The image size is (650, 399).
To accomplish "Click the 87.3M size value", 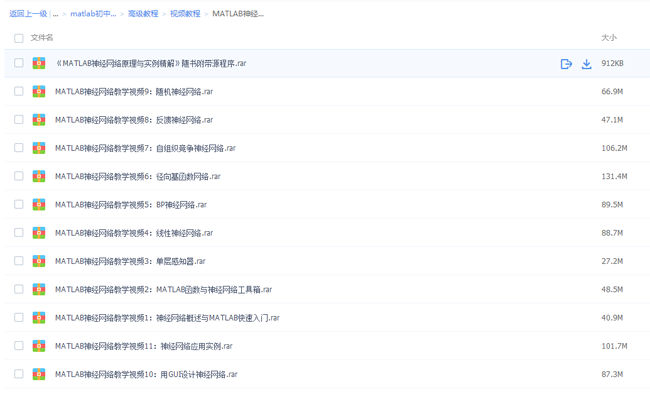I will pos(612,375).
